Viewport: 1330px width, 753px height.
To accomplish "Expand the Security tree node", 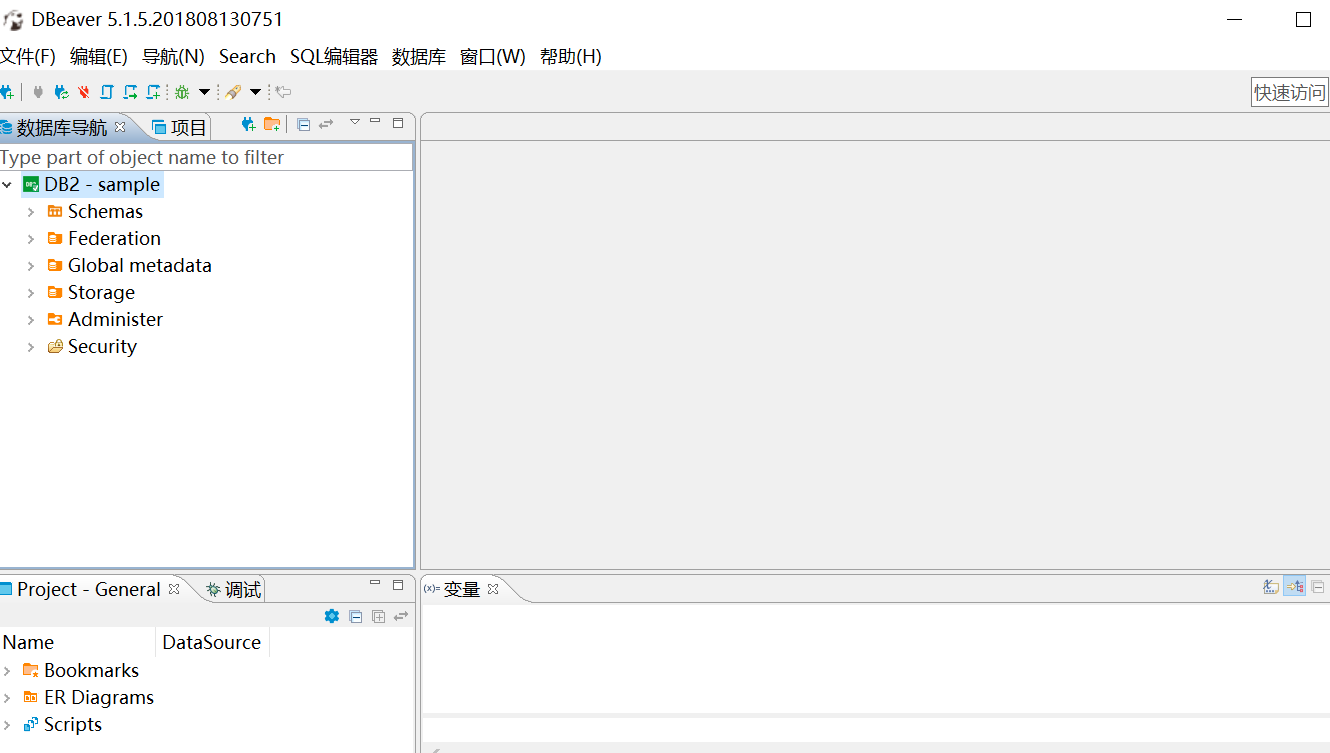I will [30, 346].
